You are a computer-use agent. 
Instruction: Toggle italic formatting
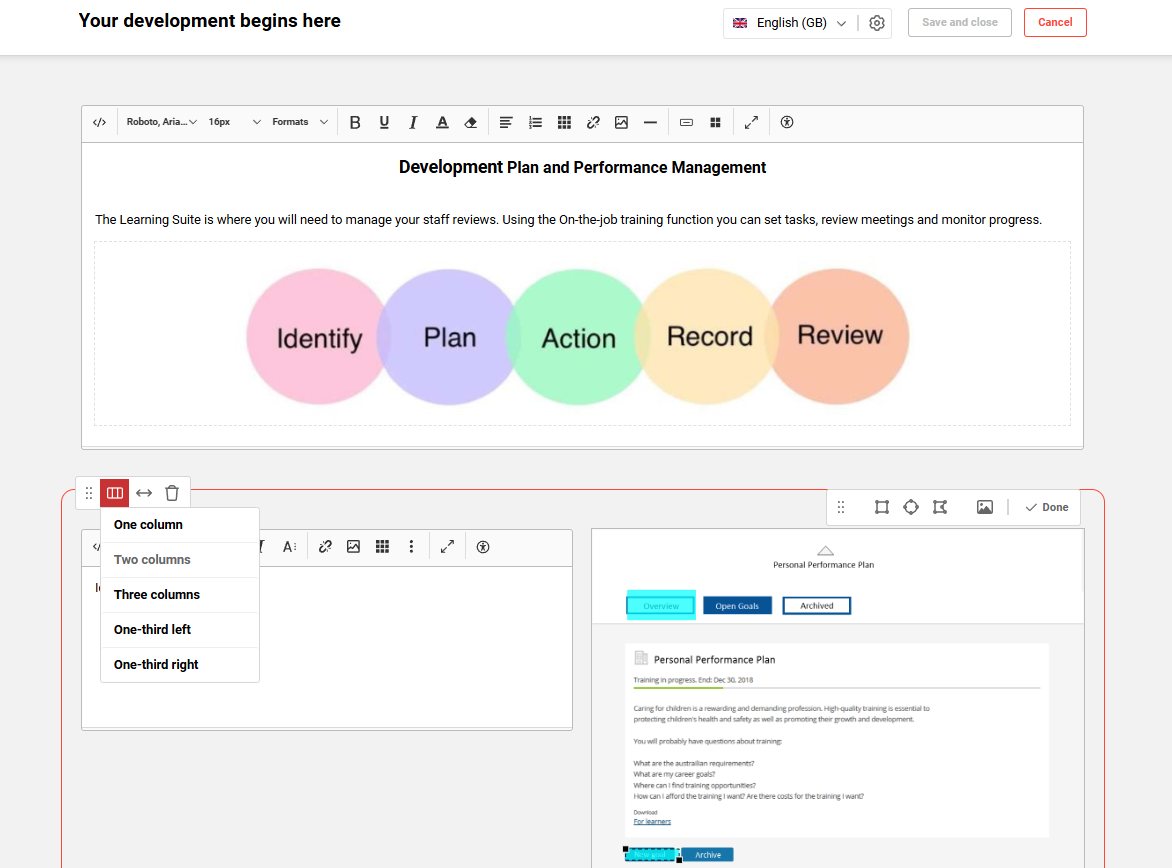pos(413,122)
